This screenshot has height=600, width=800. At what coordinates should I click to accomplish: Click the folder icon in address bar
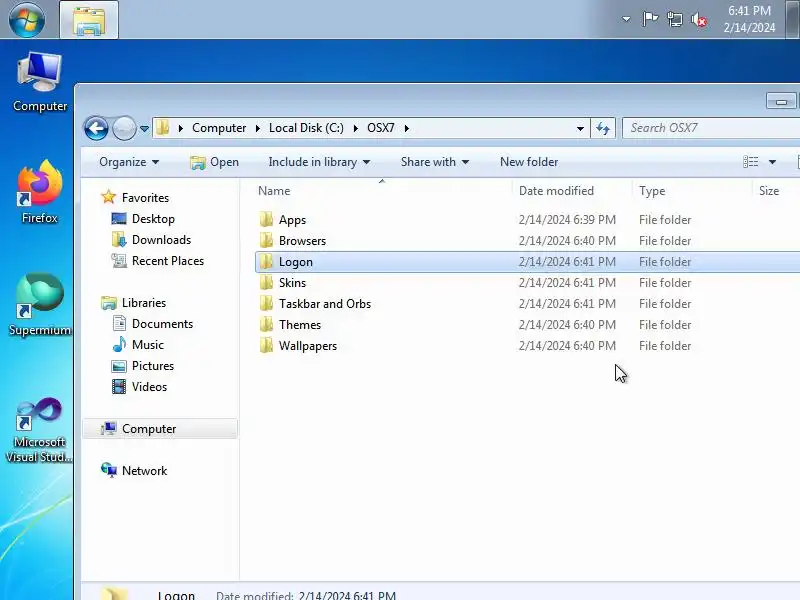click(x=163, y=128)
